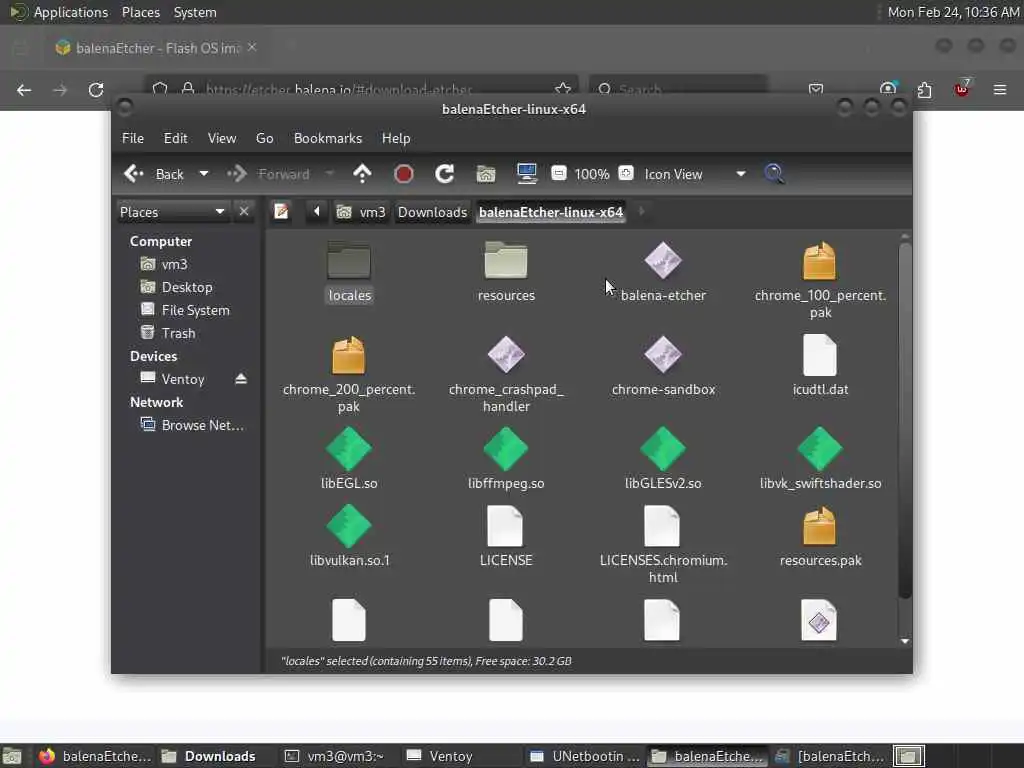
Task: Open the Bookmarks menu
Action: coord(328,138)
